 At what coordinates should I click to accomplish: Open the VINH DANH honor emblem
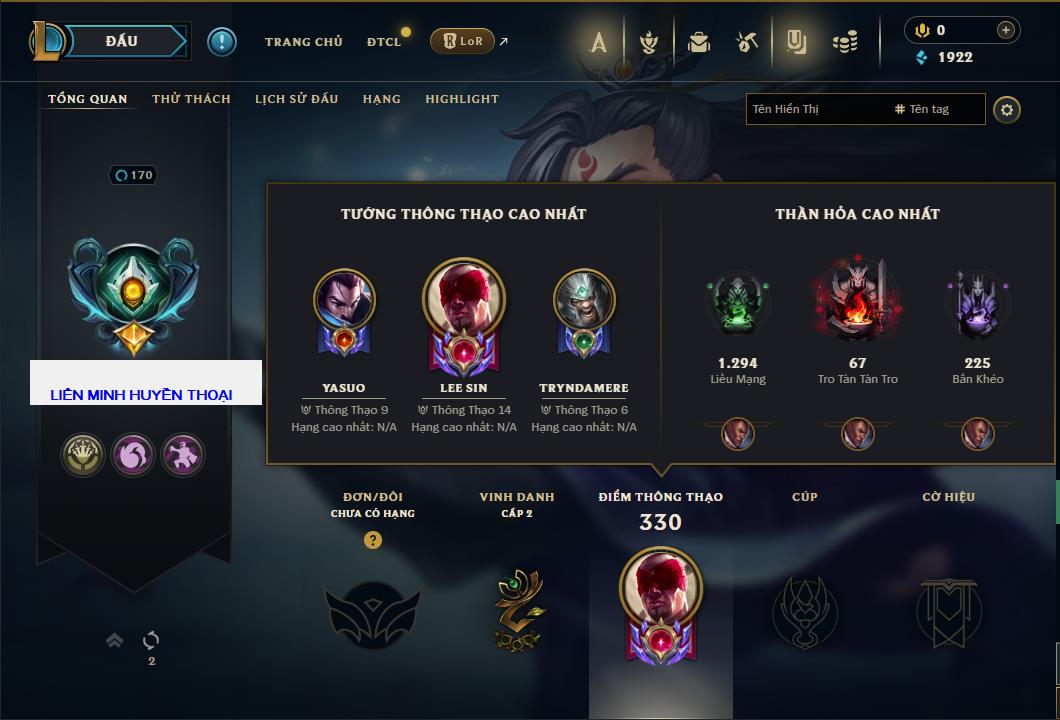(517, 610)
